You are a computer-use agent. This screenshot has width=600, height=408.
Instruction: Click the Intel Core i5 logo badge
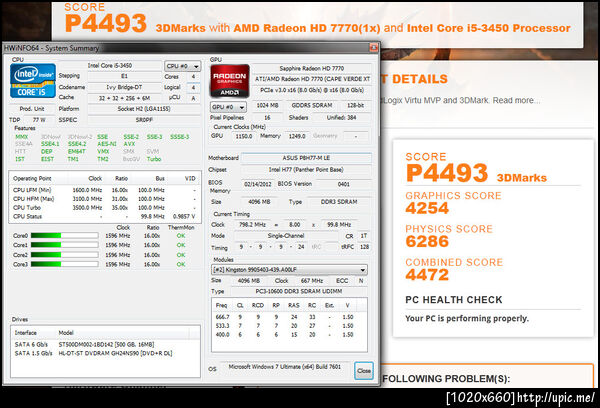[33, 81]
